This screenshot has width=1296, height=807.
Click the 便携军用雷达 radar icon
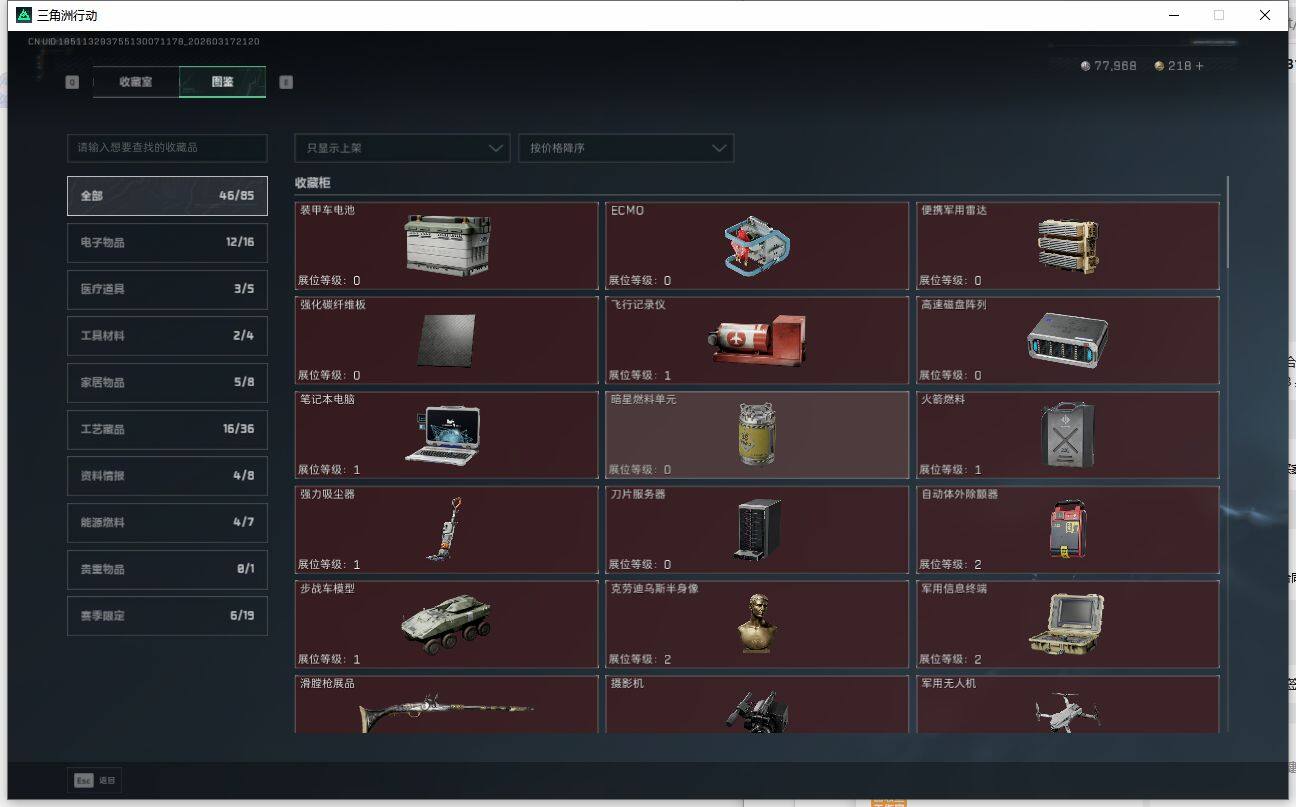tap(1067, 245)
